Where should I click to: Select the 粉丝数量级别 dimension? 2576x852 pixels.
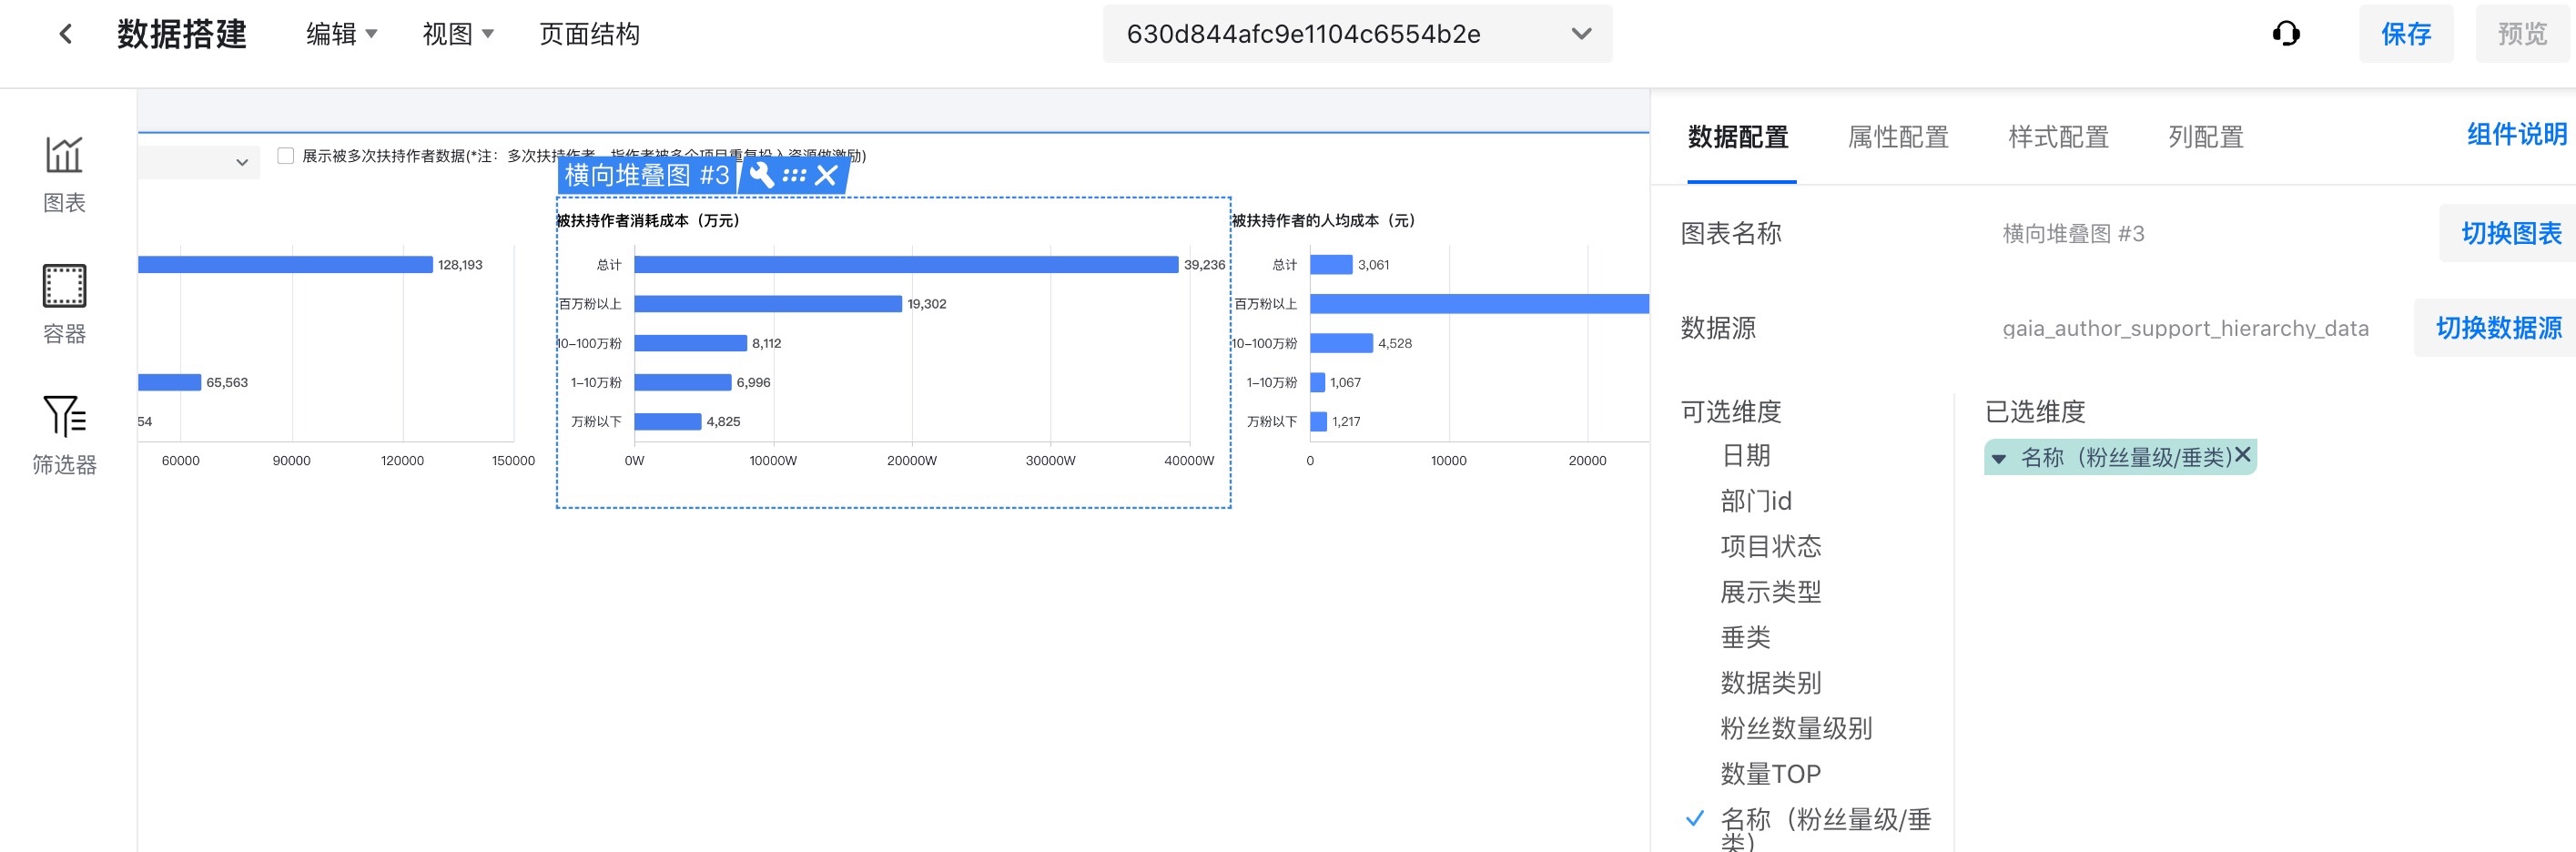click(x=1796, y=728)
